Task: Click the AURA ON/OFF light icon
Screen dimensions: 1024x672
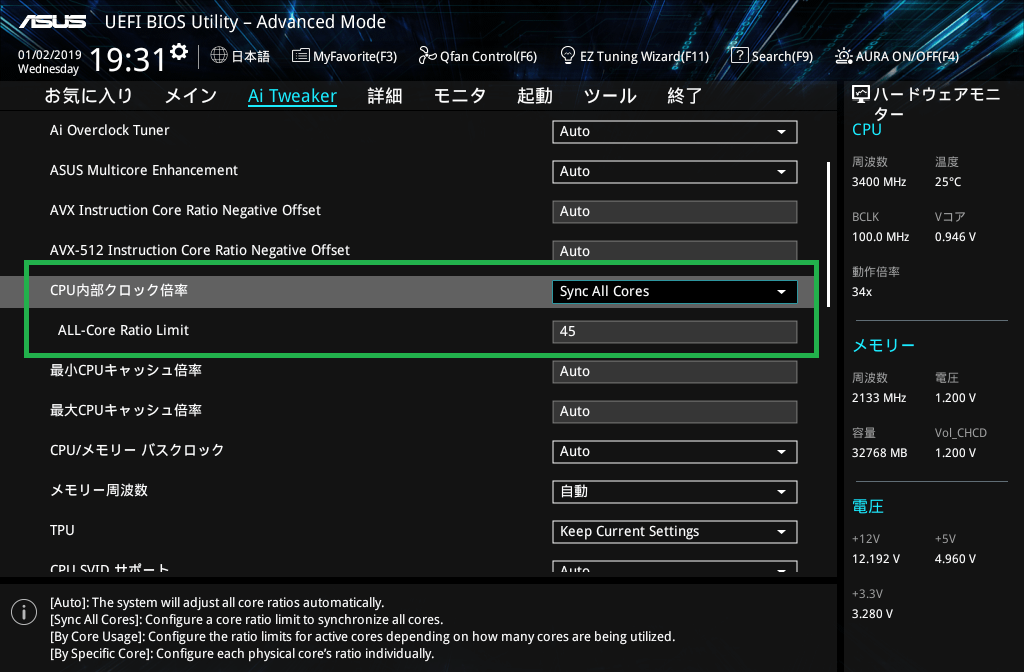Action: 843,56
